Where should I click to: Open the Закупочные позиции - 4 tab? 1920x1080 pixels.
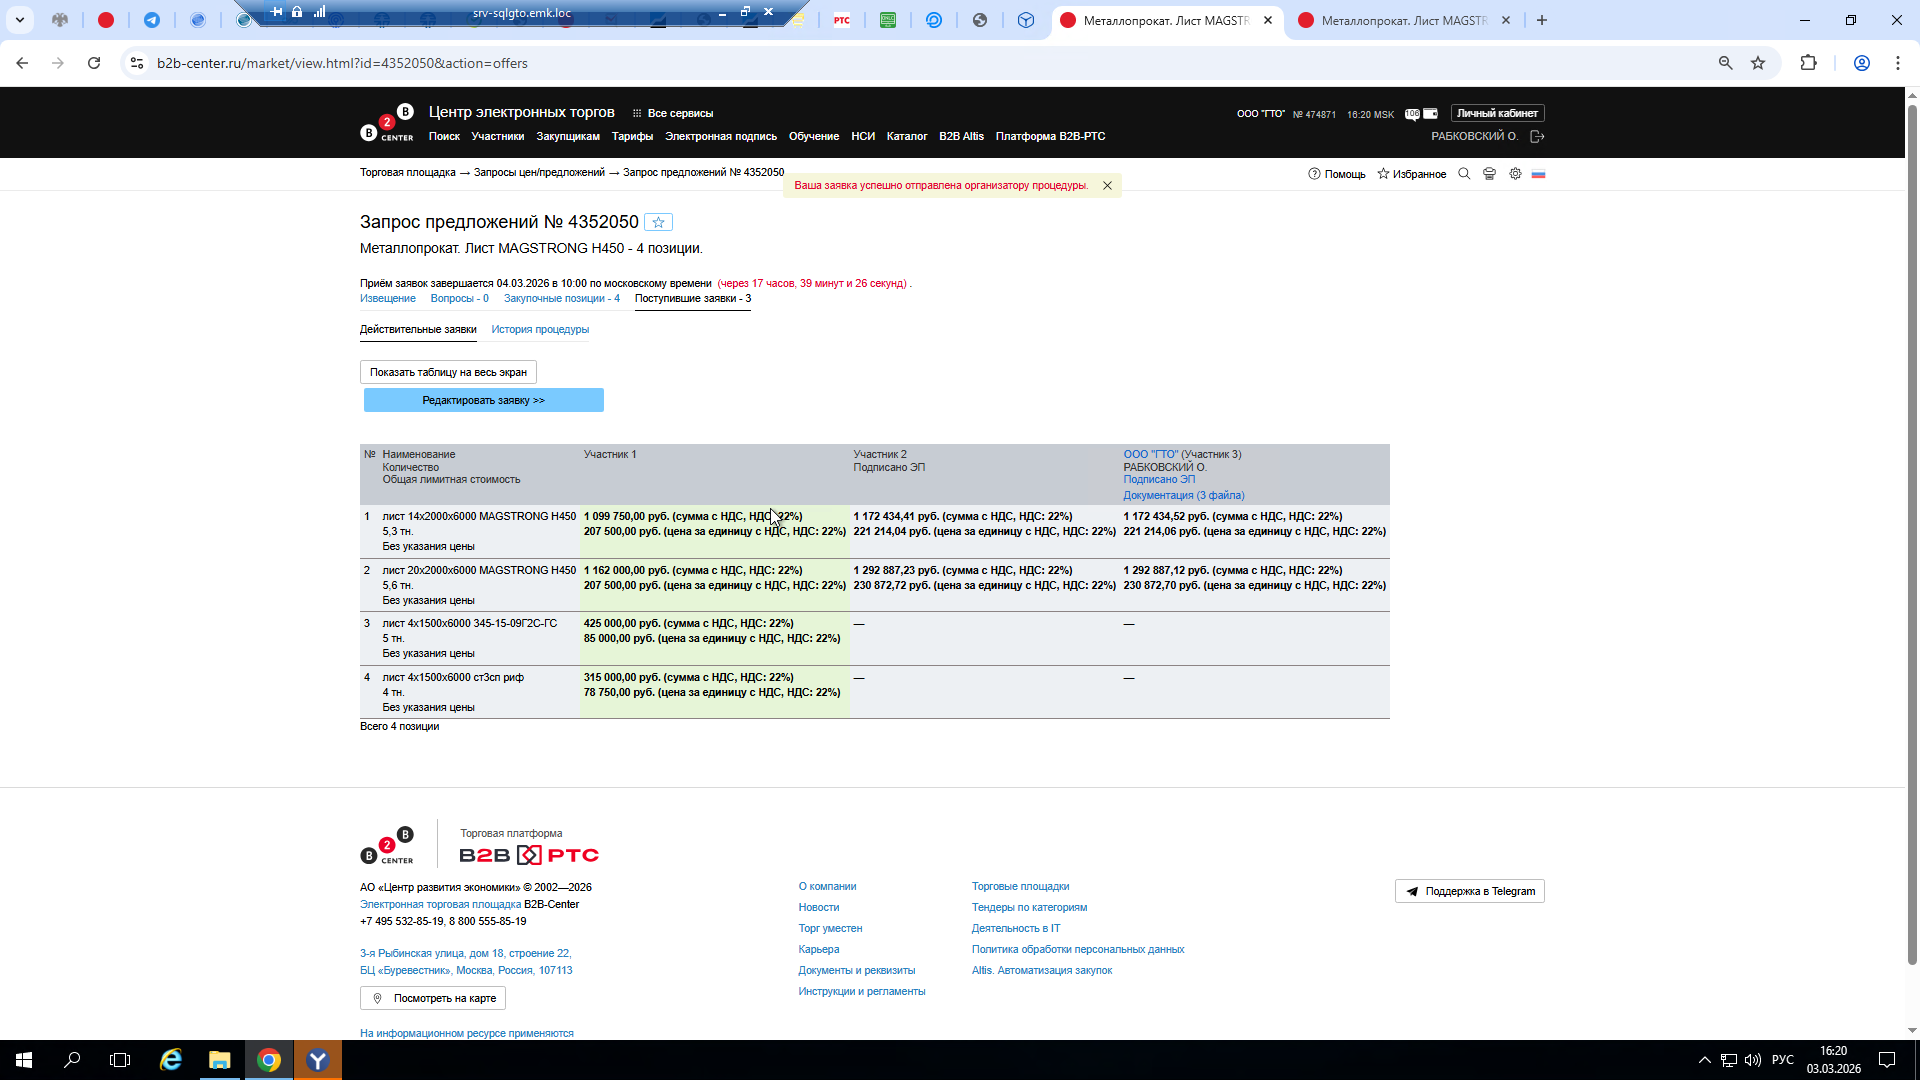pyautogui.click(x=561, y=299)
